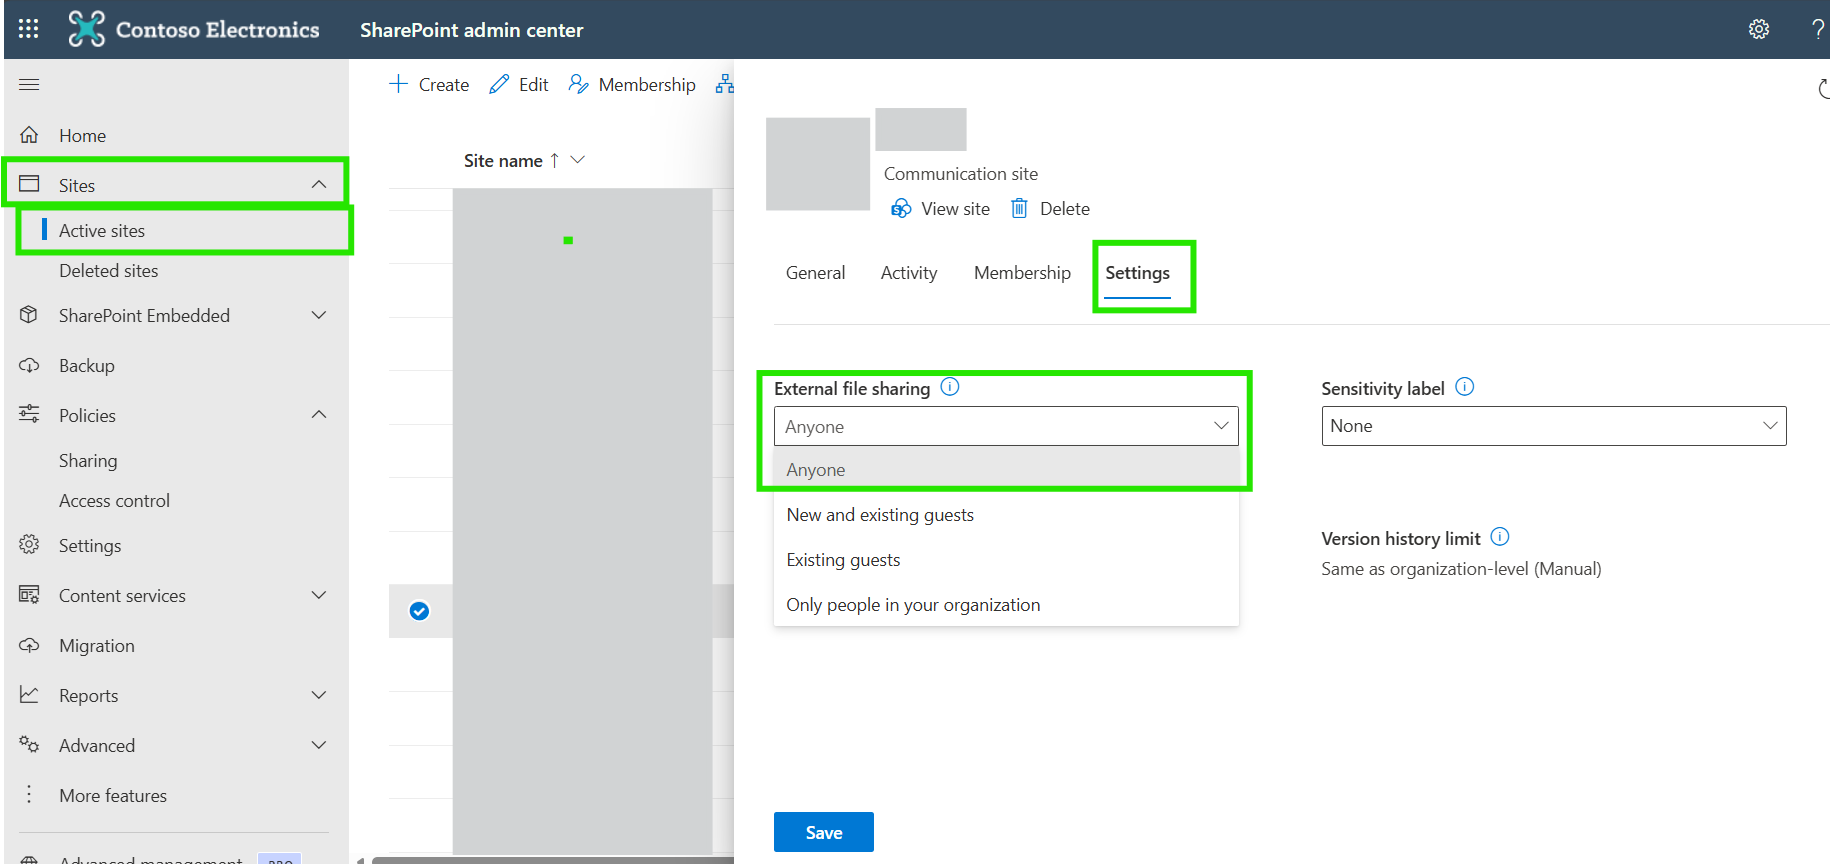The image size is (1830, 864).
Task: Click the SharePoint Embedded cube icon
Action: [x=29, y=315]
